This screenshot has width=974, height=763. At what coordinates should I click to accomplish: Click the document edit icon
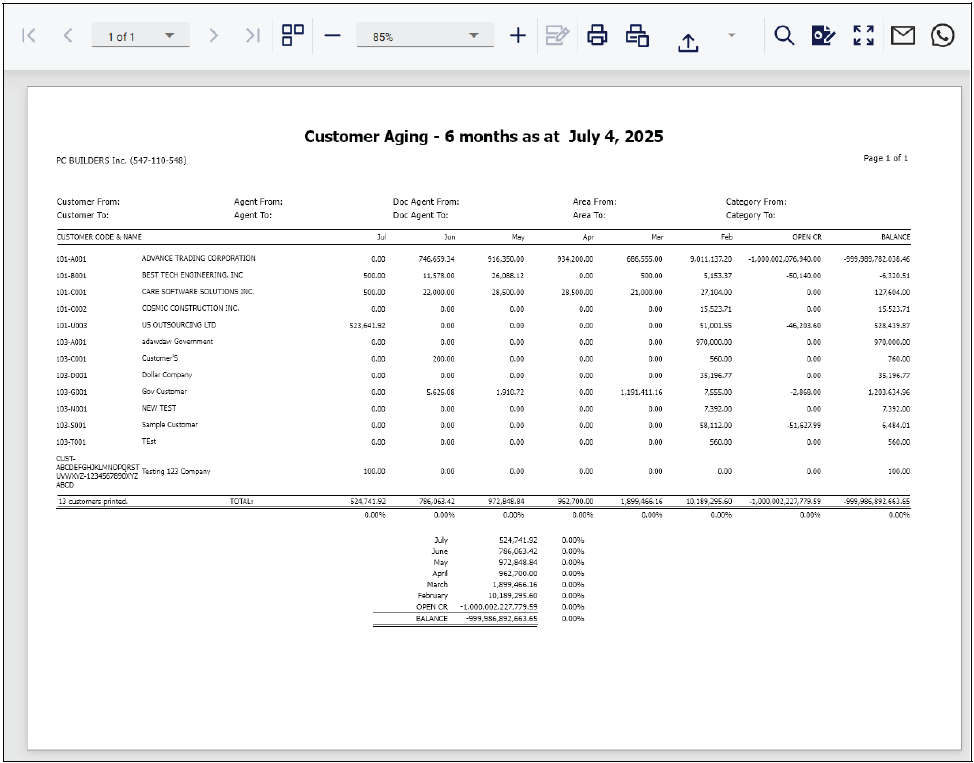tap(824, 35)
